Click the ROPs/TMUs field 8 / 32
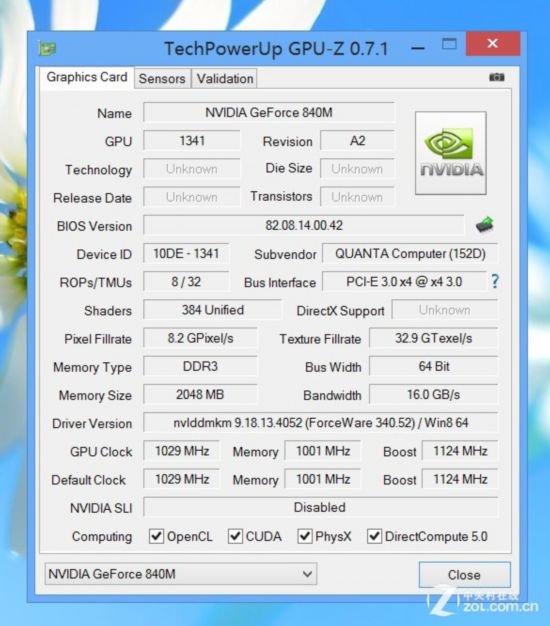Image resolution: width=550 pixels, height=626 pixels. pos(186,282)
